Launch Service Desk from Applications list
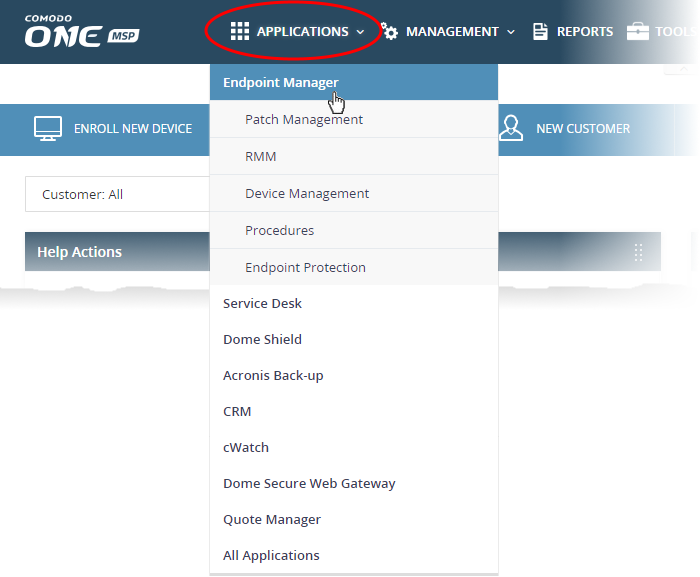 tap(354, 303)
